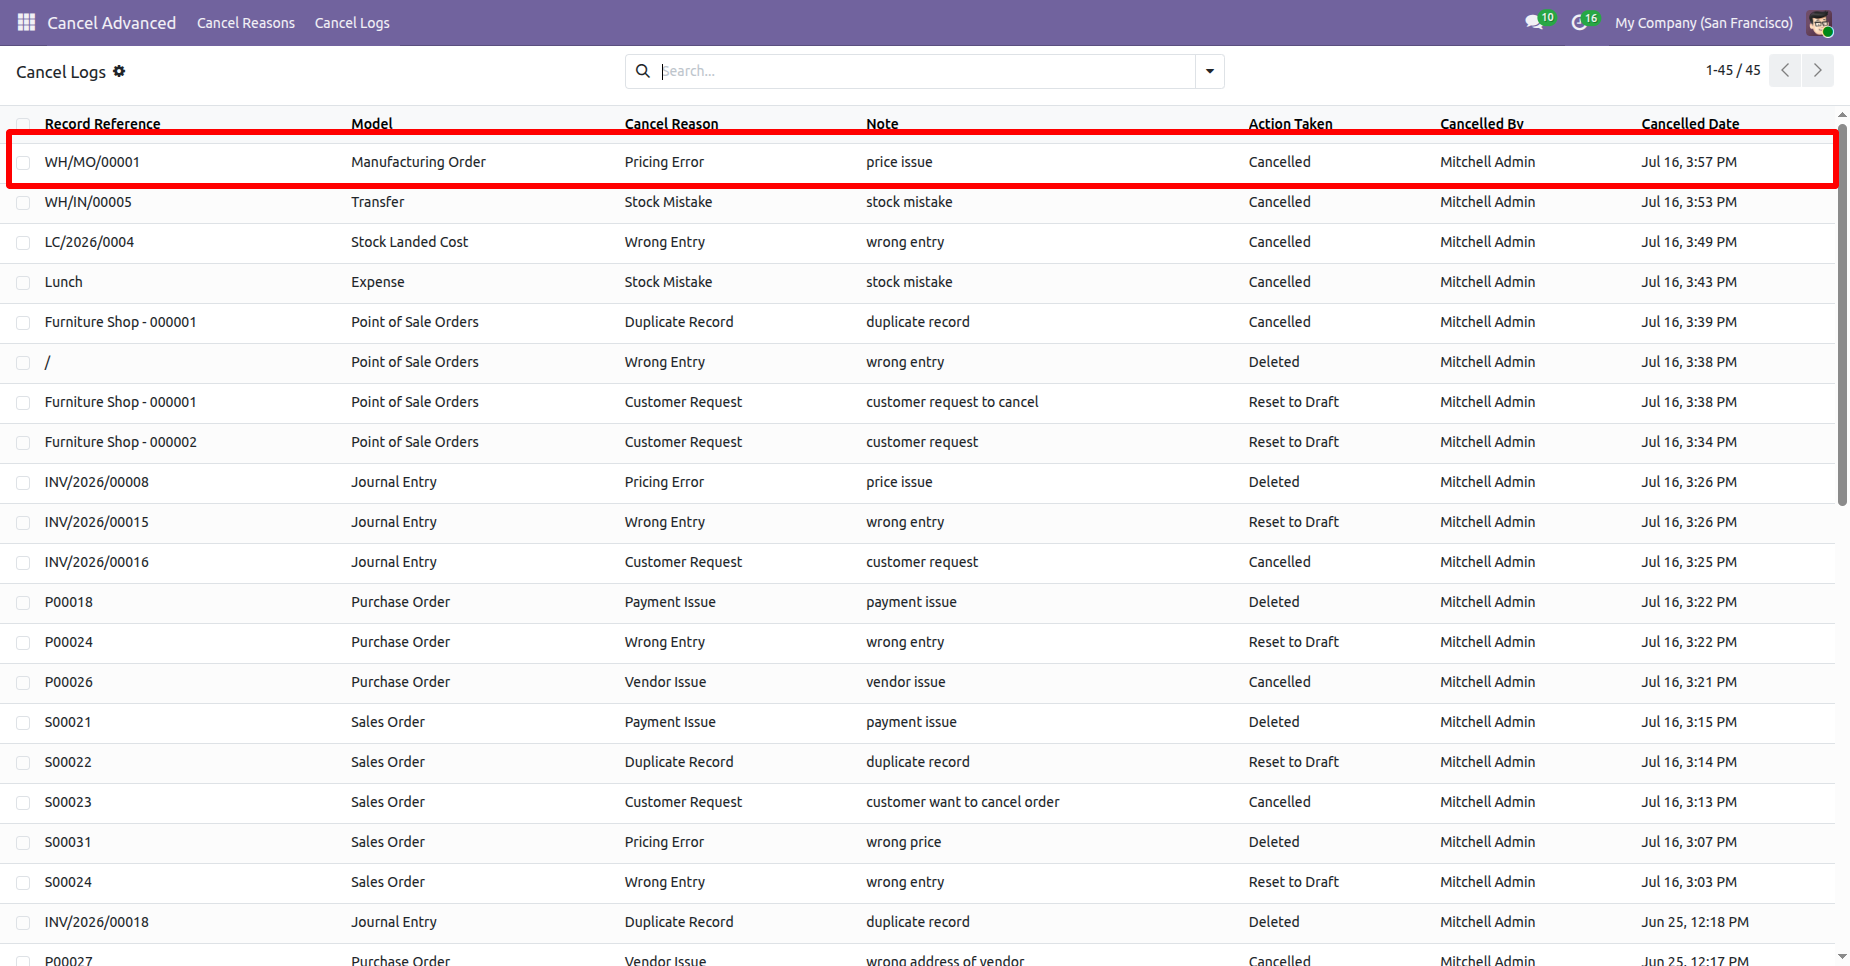
Task: Sort by Note column header
Action: (882, 124)
